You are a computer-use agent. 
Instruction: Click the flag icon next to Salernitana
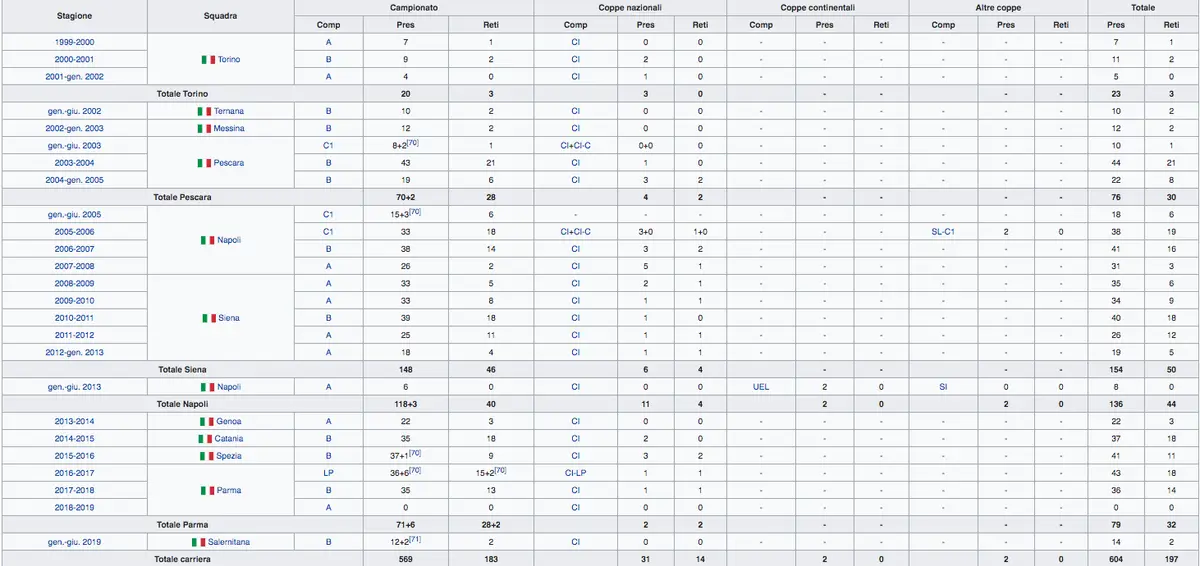tap(196, 542)
